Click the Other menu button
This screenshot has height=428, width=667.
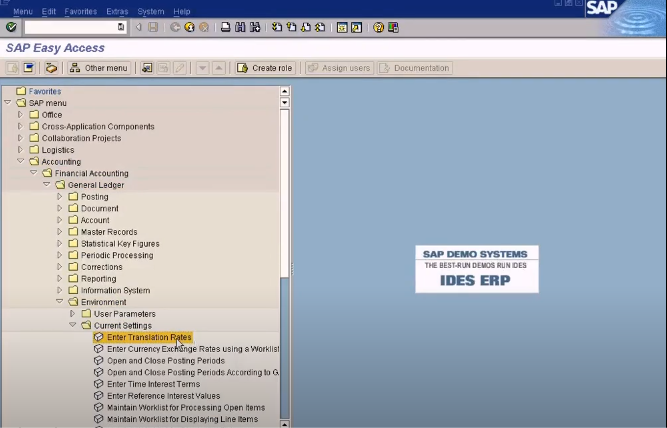pyautogui.click(x=99, y=68)
